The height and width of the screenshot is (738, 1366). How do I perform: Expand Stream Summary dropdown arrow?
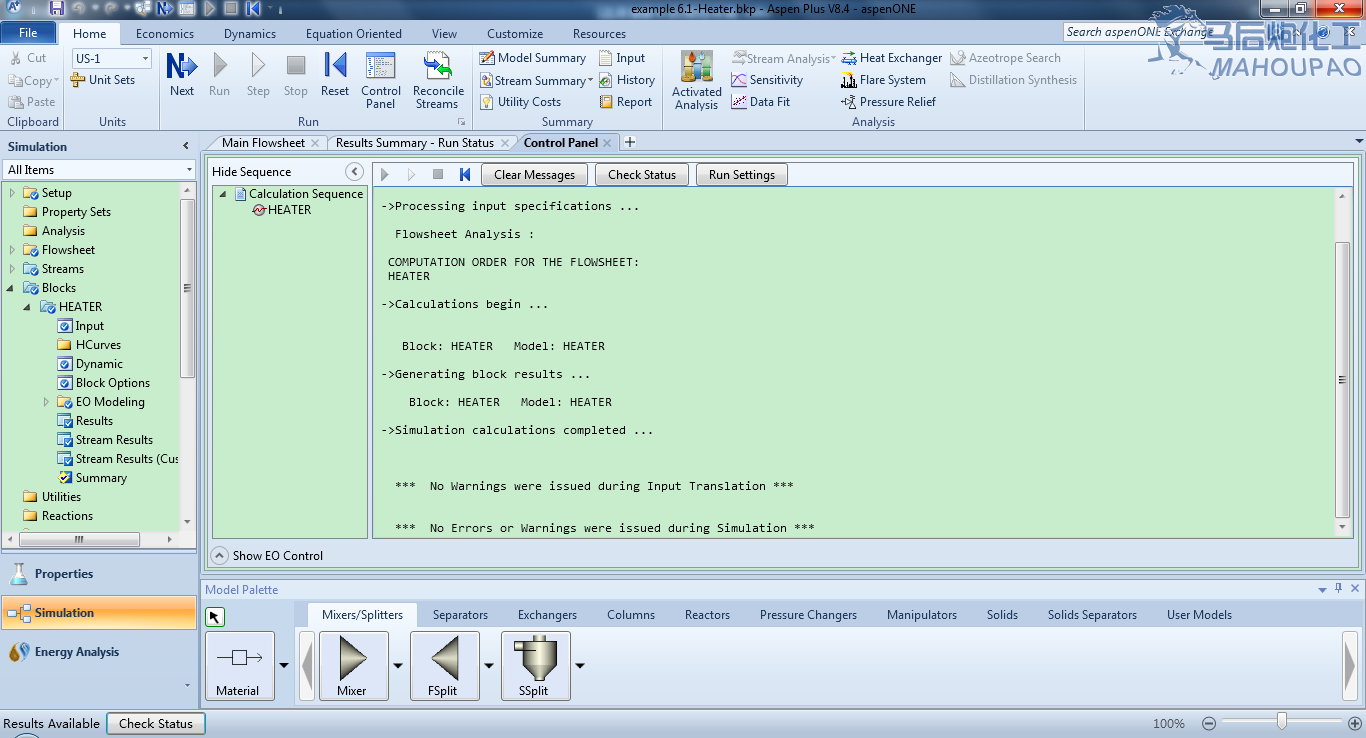[x=590, y=81]
